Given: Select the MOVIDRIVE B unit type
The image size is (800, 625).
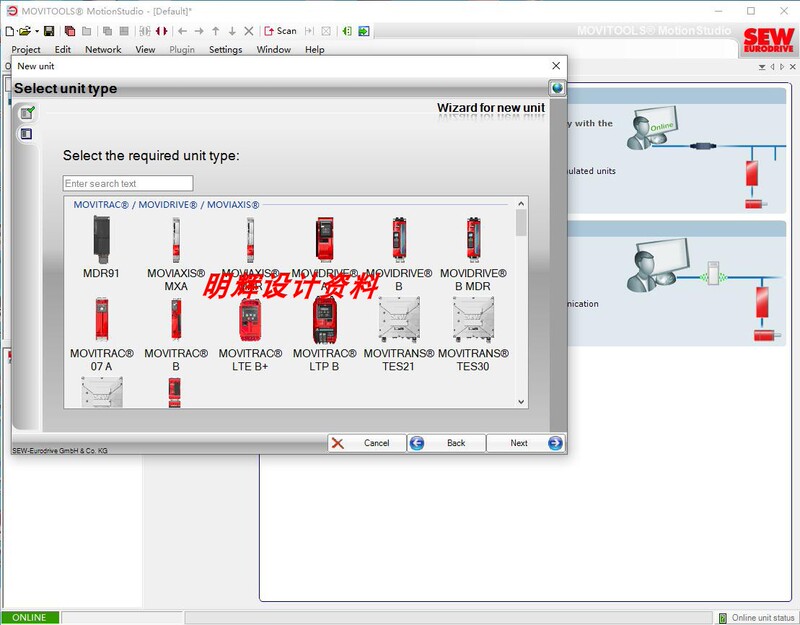Looking at the screenshot, I should tap(399, 254).
